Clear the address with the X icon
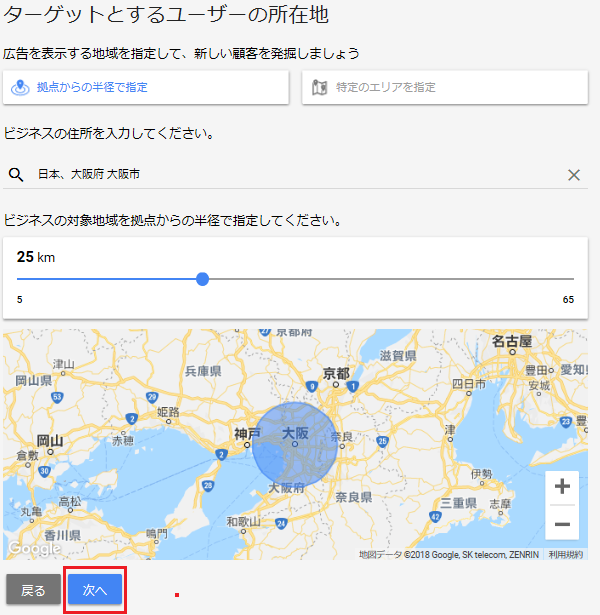 pos(574,175)
